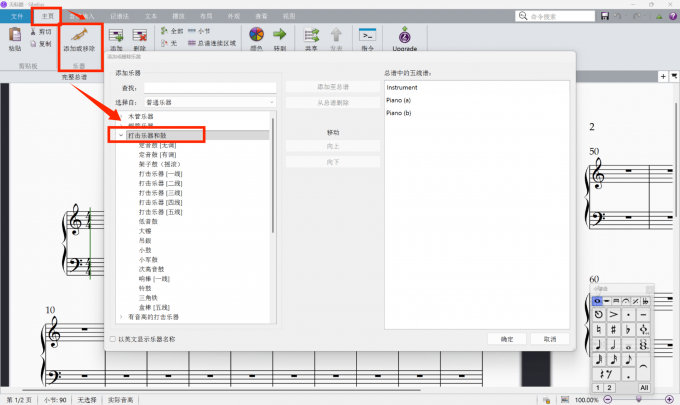
Task: Select Piano (a) in the staves list
Action: 399,100
